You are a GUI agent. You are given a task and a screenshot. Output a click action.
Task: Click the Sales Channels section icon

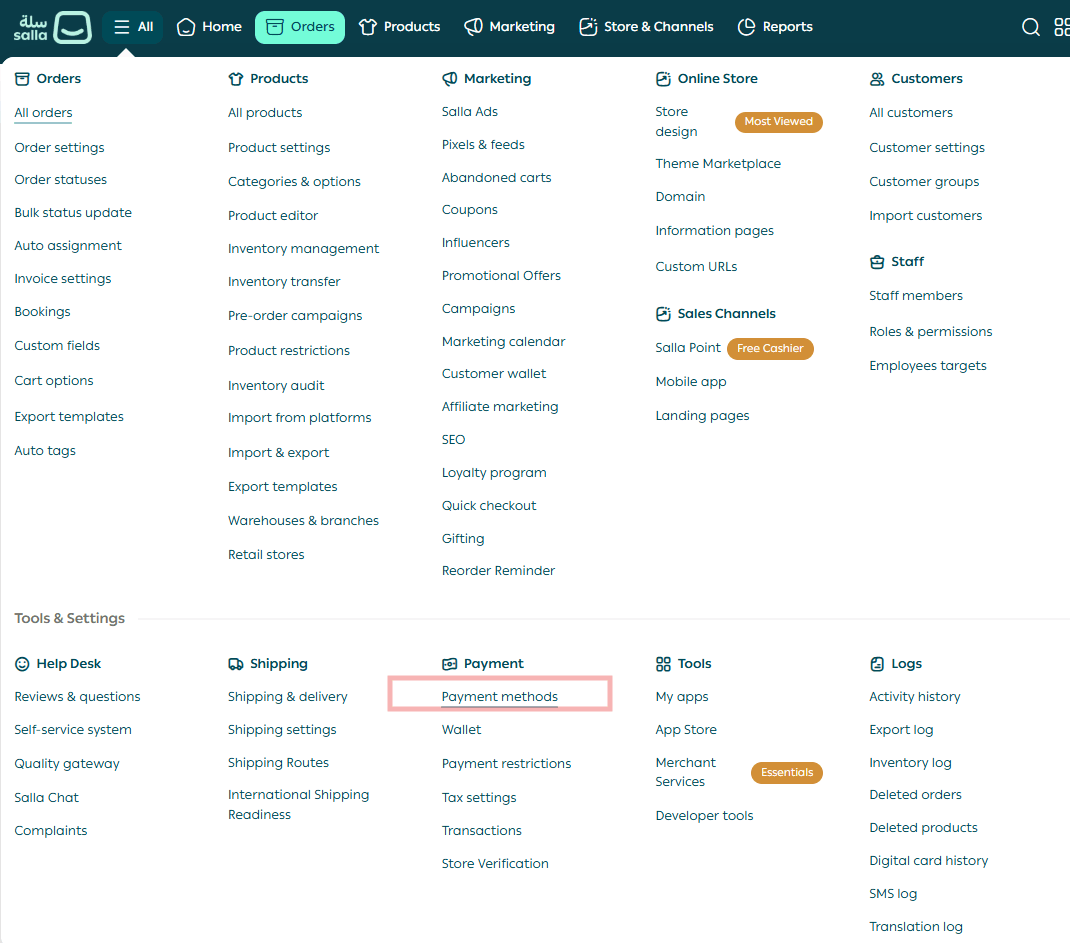(x=663, y=314)
